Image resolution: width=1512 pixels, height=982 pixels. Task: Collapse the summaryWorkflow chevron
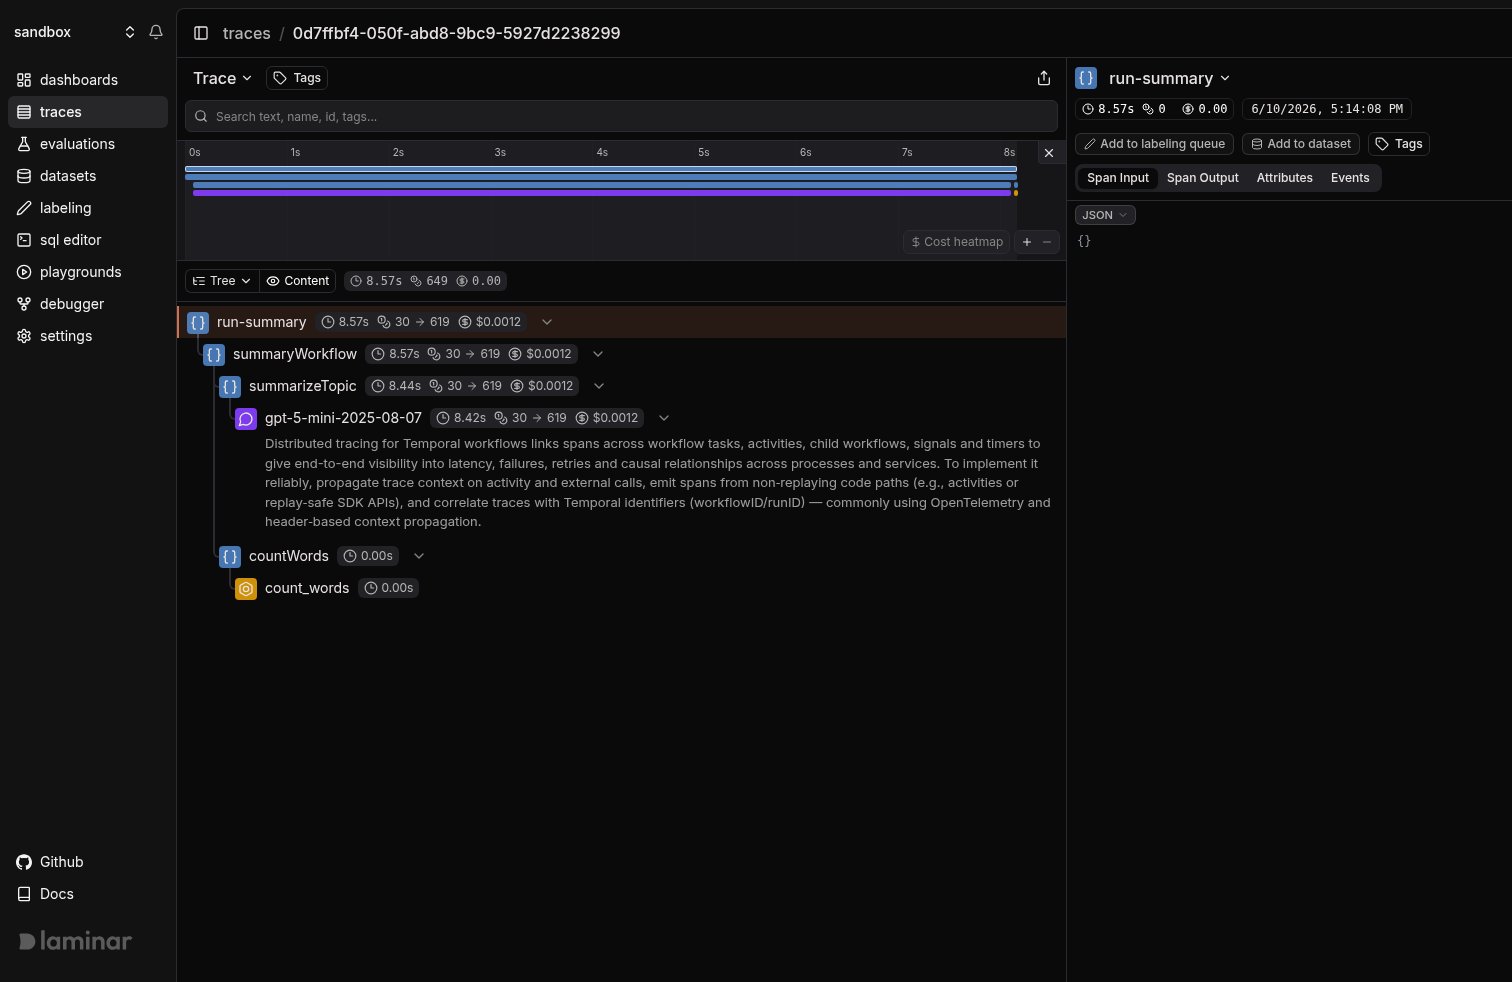(598, 354)
